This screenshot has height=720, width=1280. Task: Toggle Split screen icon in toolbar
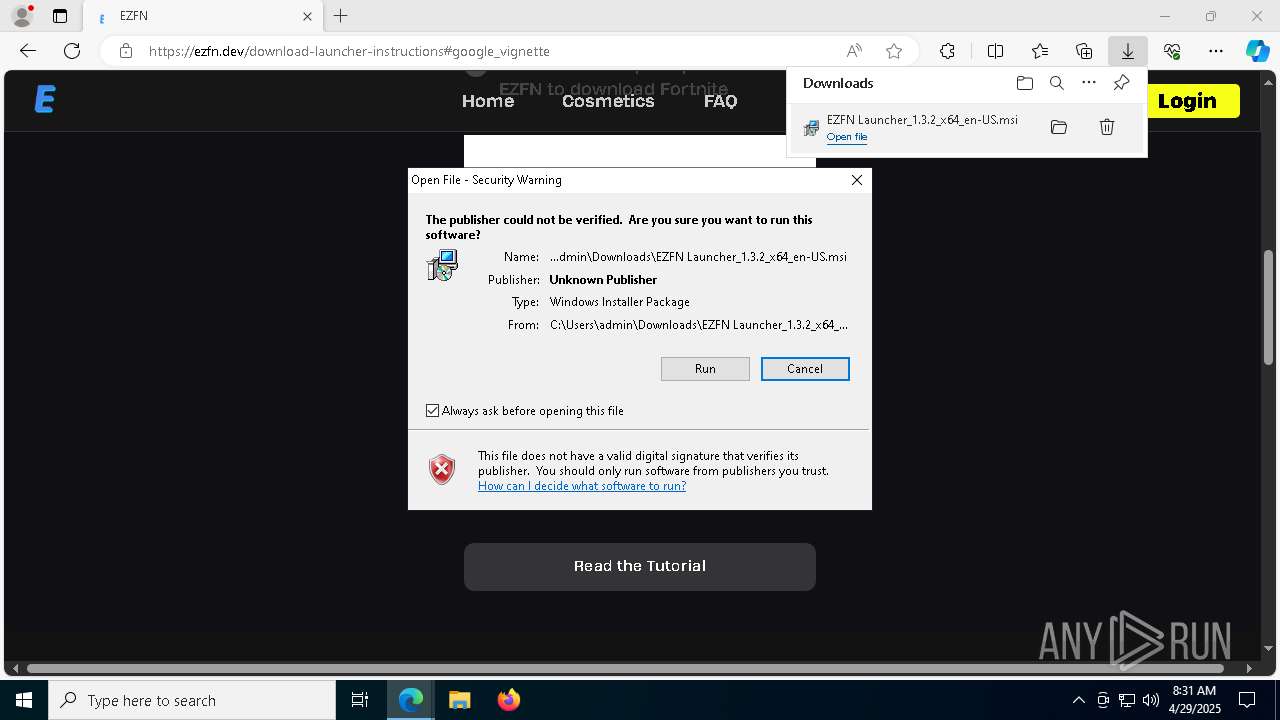tap(995, 51)
